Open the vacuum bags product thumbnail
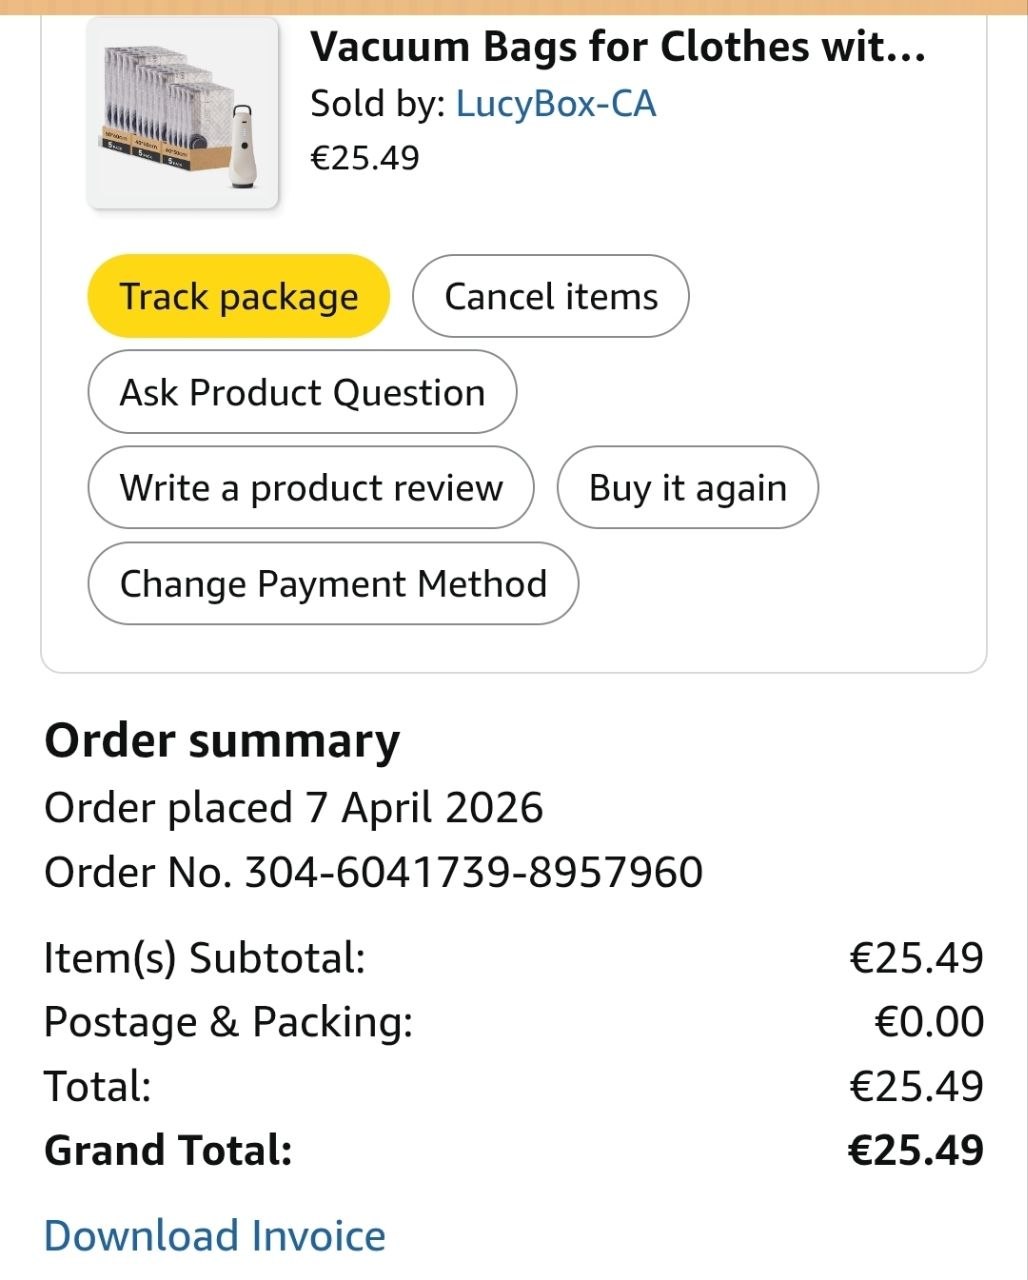Screen dimensions: 1028x1280 point(182,113)
